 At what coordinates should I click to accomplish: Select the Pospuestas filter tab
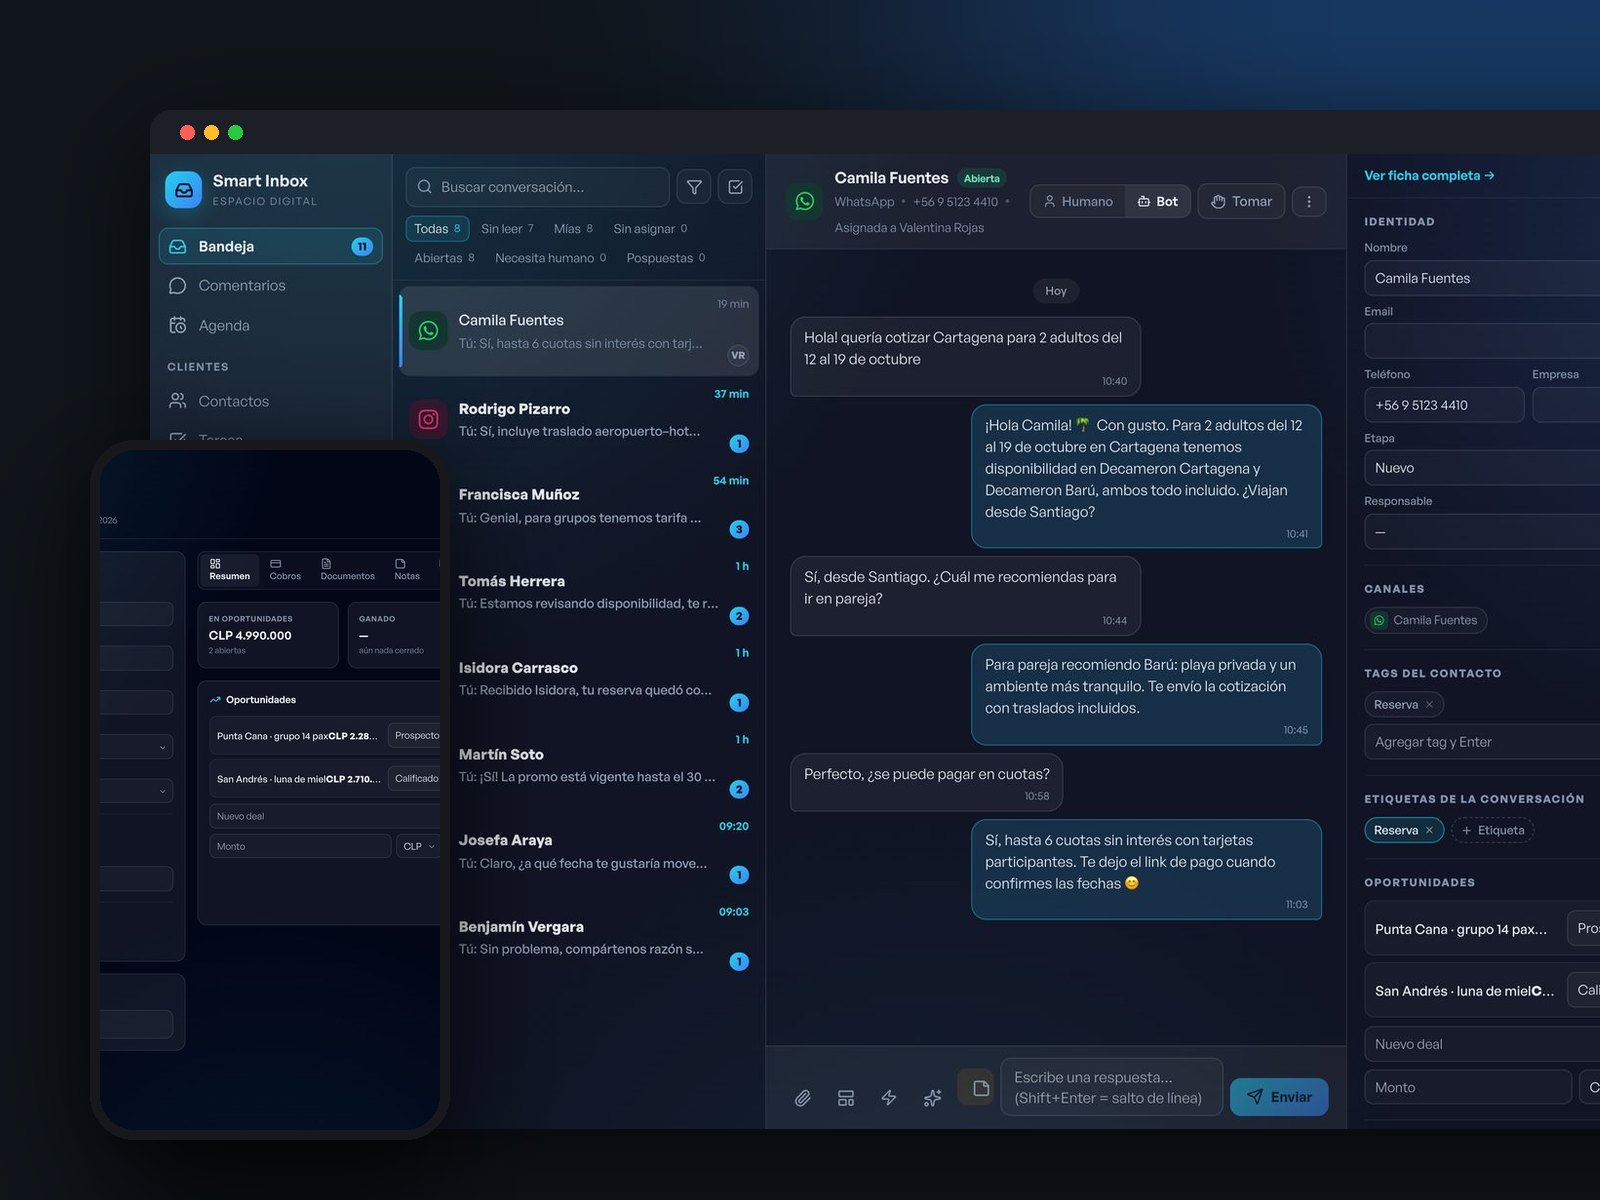[x=666, y=258]
